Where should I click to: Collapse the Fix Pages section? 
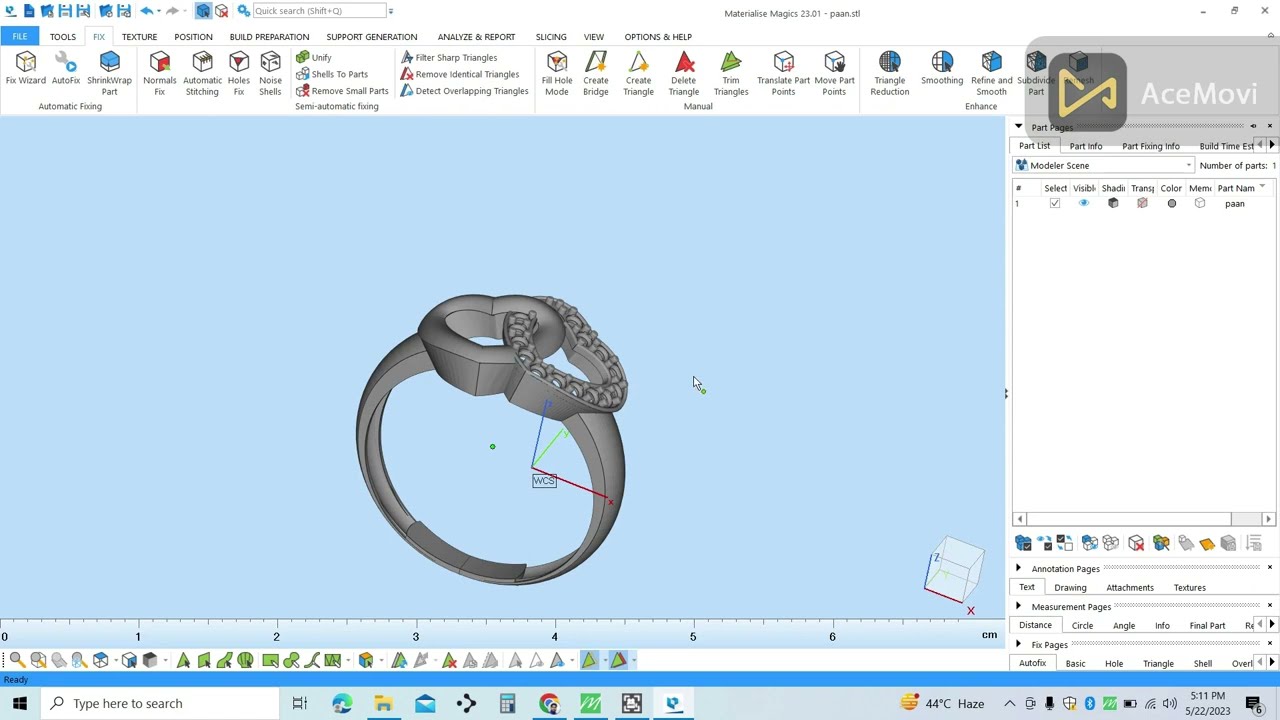1018,644
